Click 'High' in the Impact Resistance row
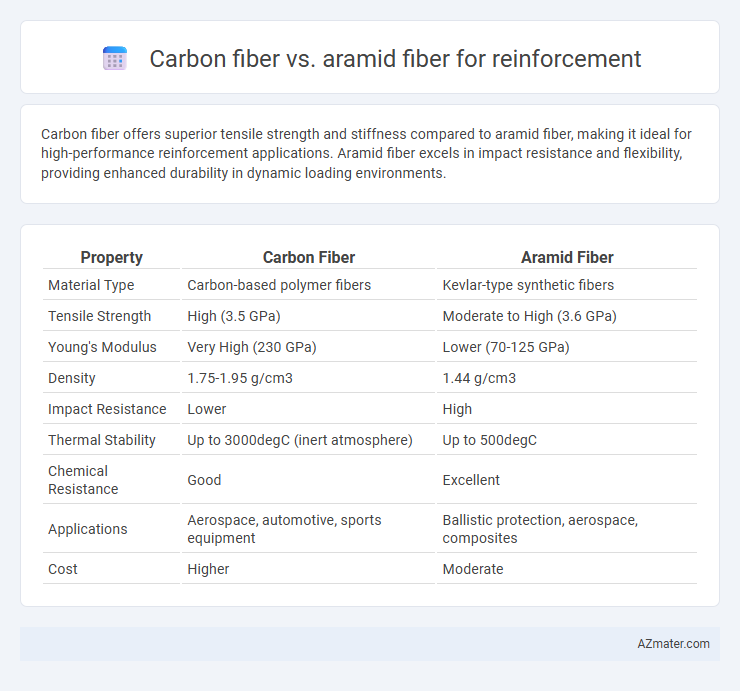The image size is (740, 691). point(457,409)
